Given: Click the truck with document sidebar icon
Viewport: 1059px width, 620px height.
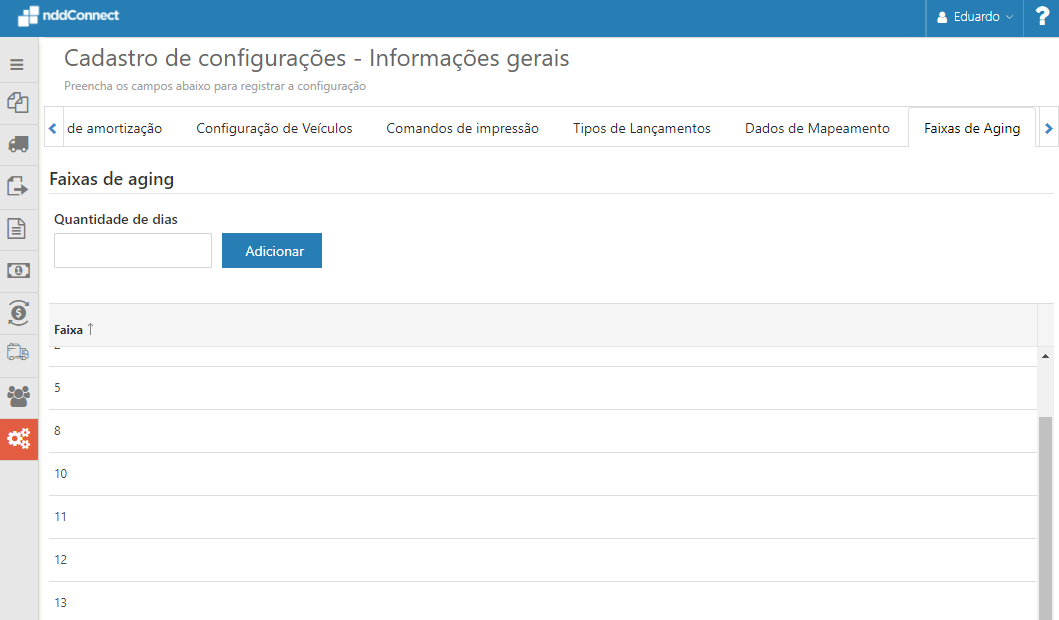Looking at the screenshot, I should tap(17, 354).
